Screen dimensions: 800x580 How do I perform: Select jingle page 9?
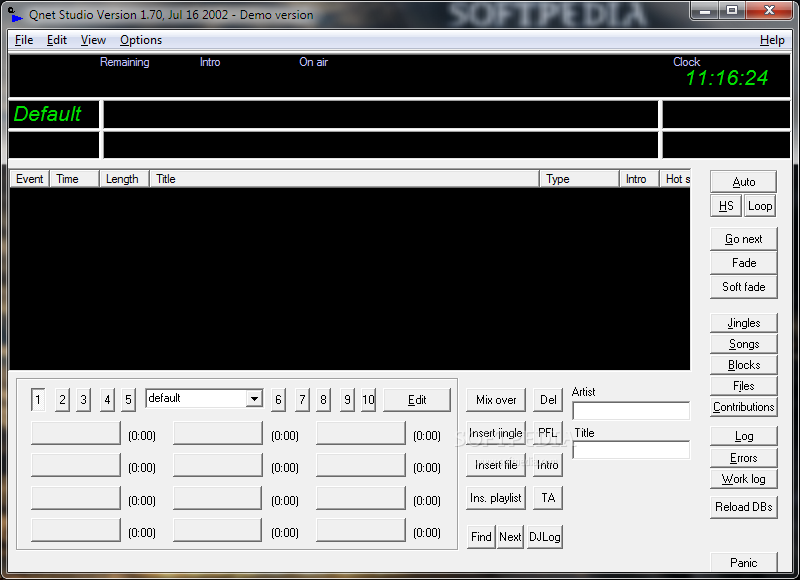pos(347,399)
